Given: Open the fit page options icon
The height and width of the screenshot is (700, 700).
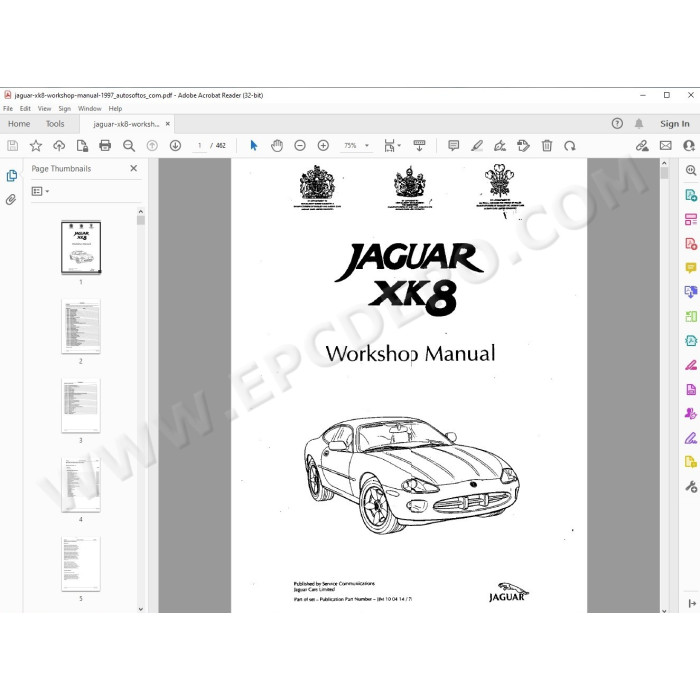Looking at the screenshot, I should tap(392, 146).
